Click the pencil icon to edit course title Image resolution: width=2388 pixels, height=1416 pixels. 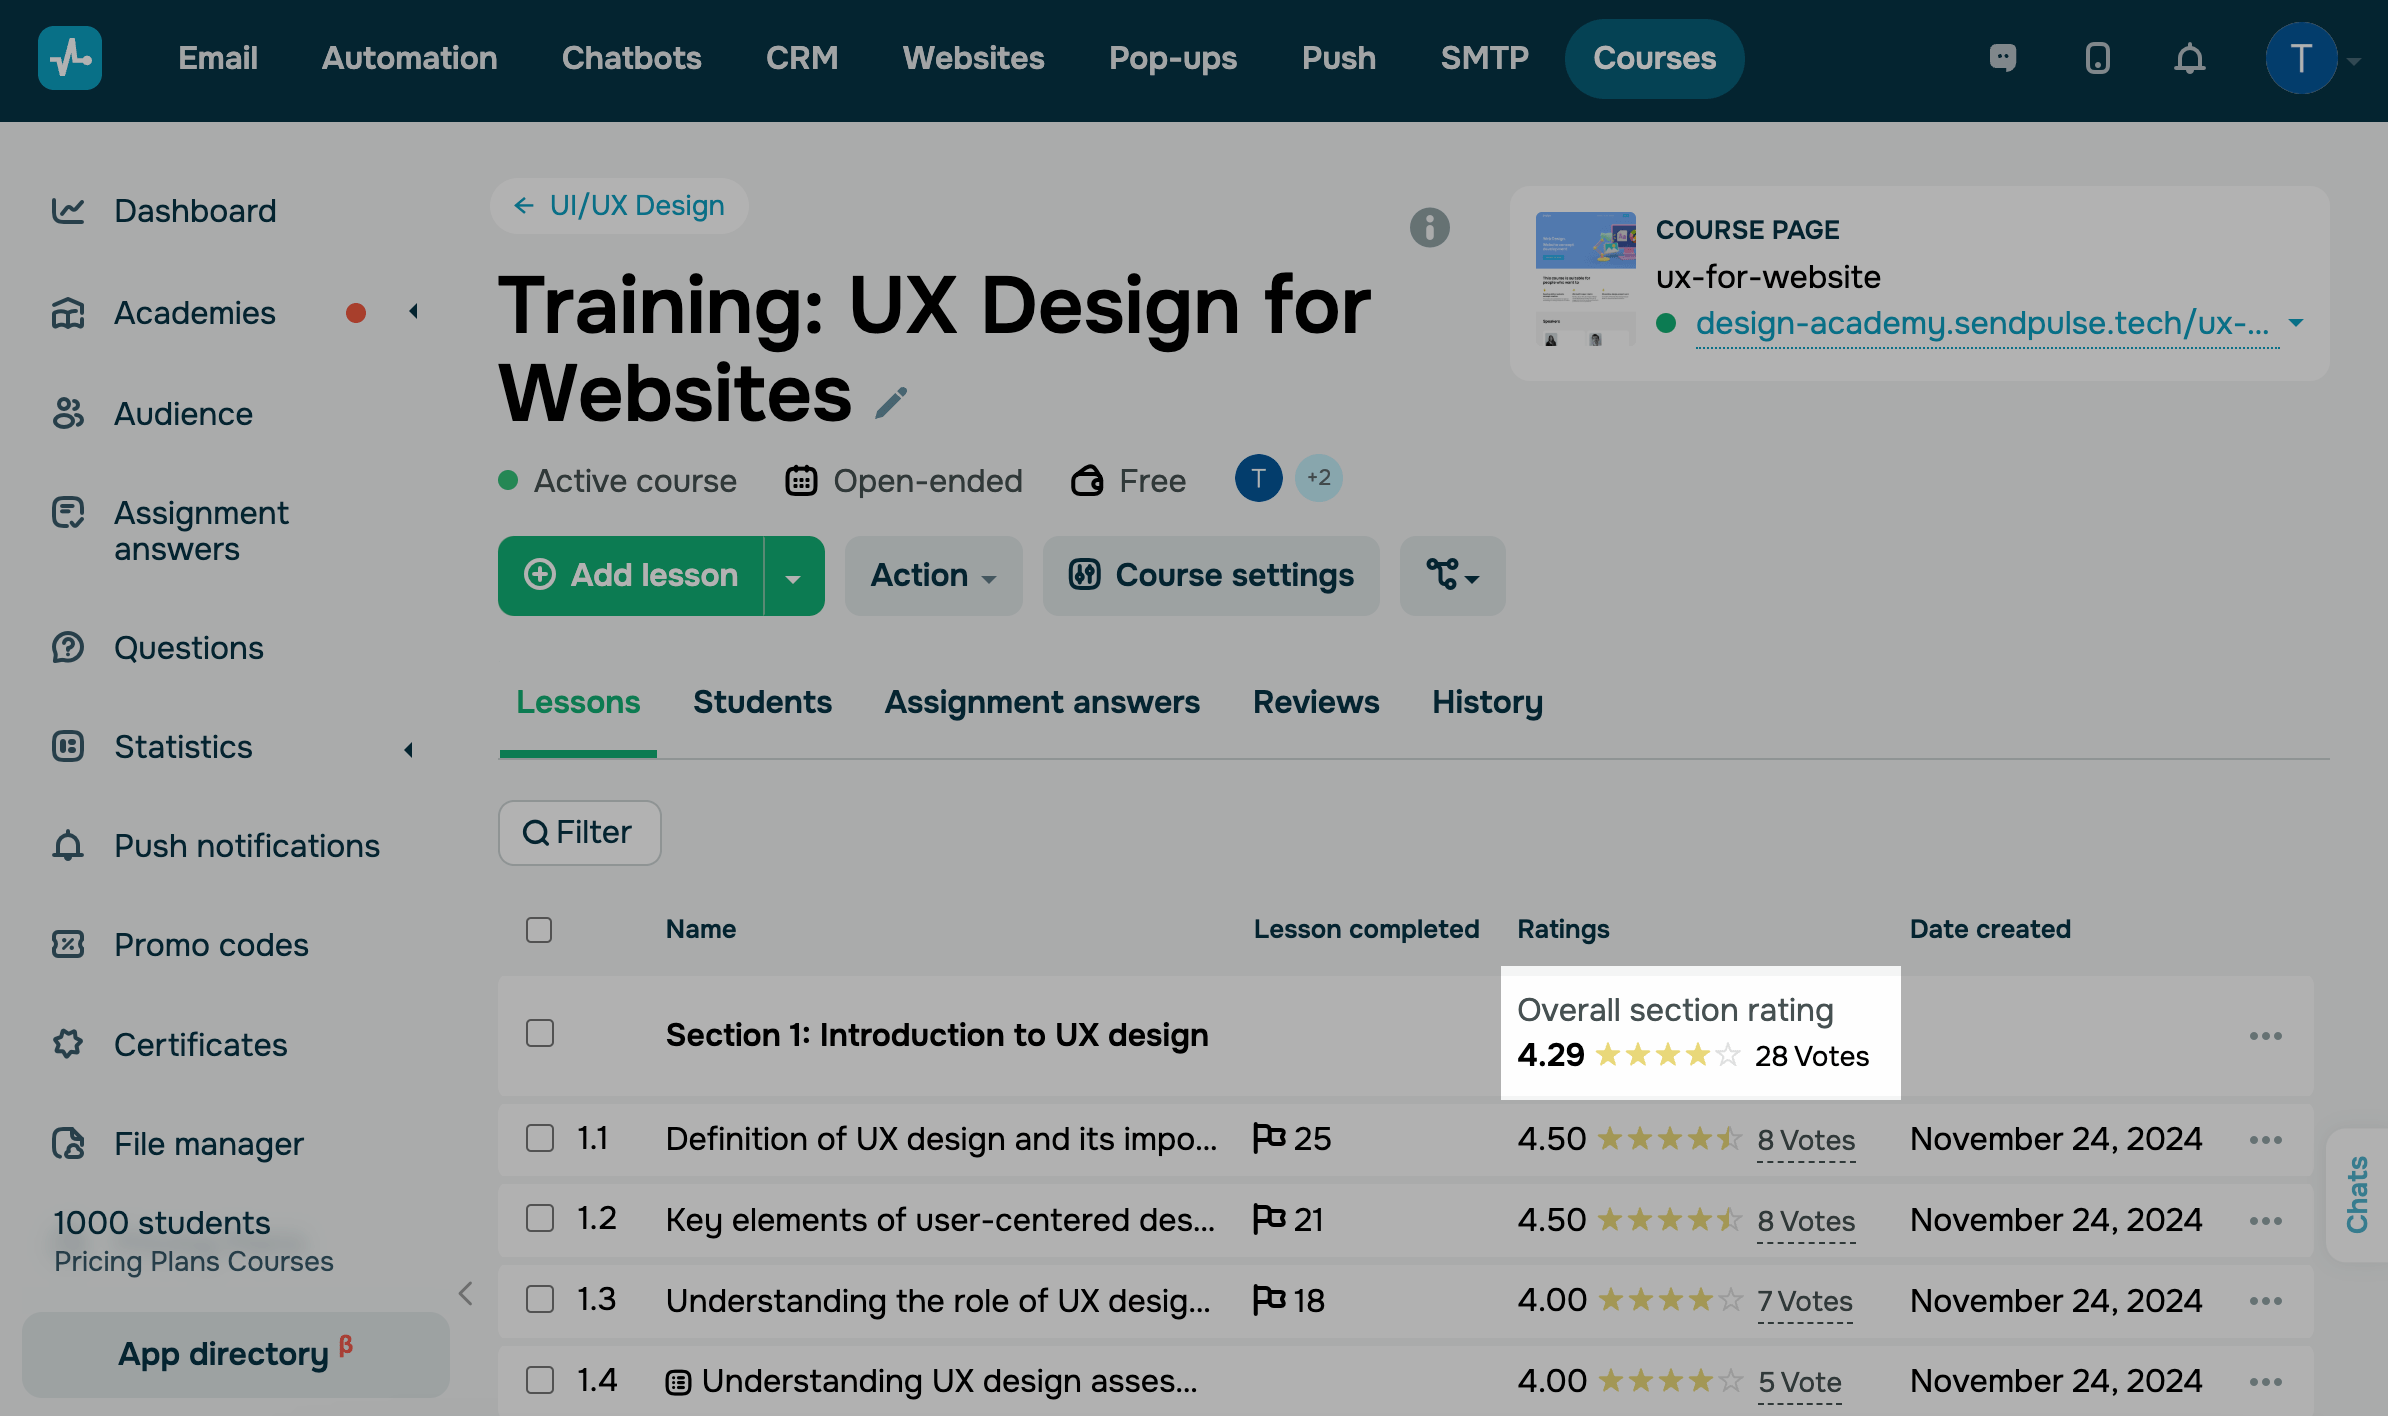(x=890, y=402)
